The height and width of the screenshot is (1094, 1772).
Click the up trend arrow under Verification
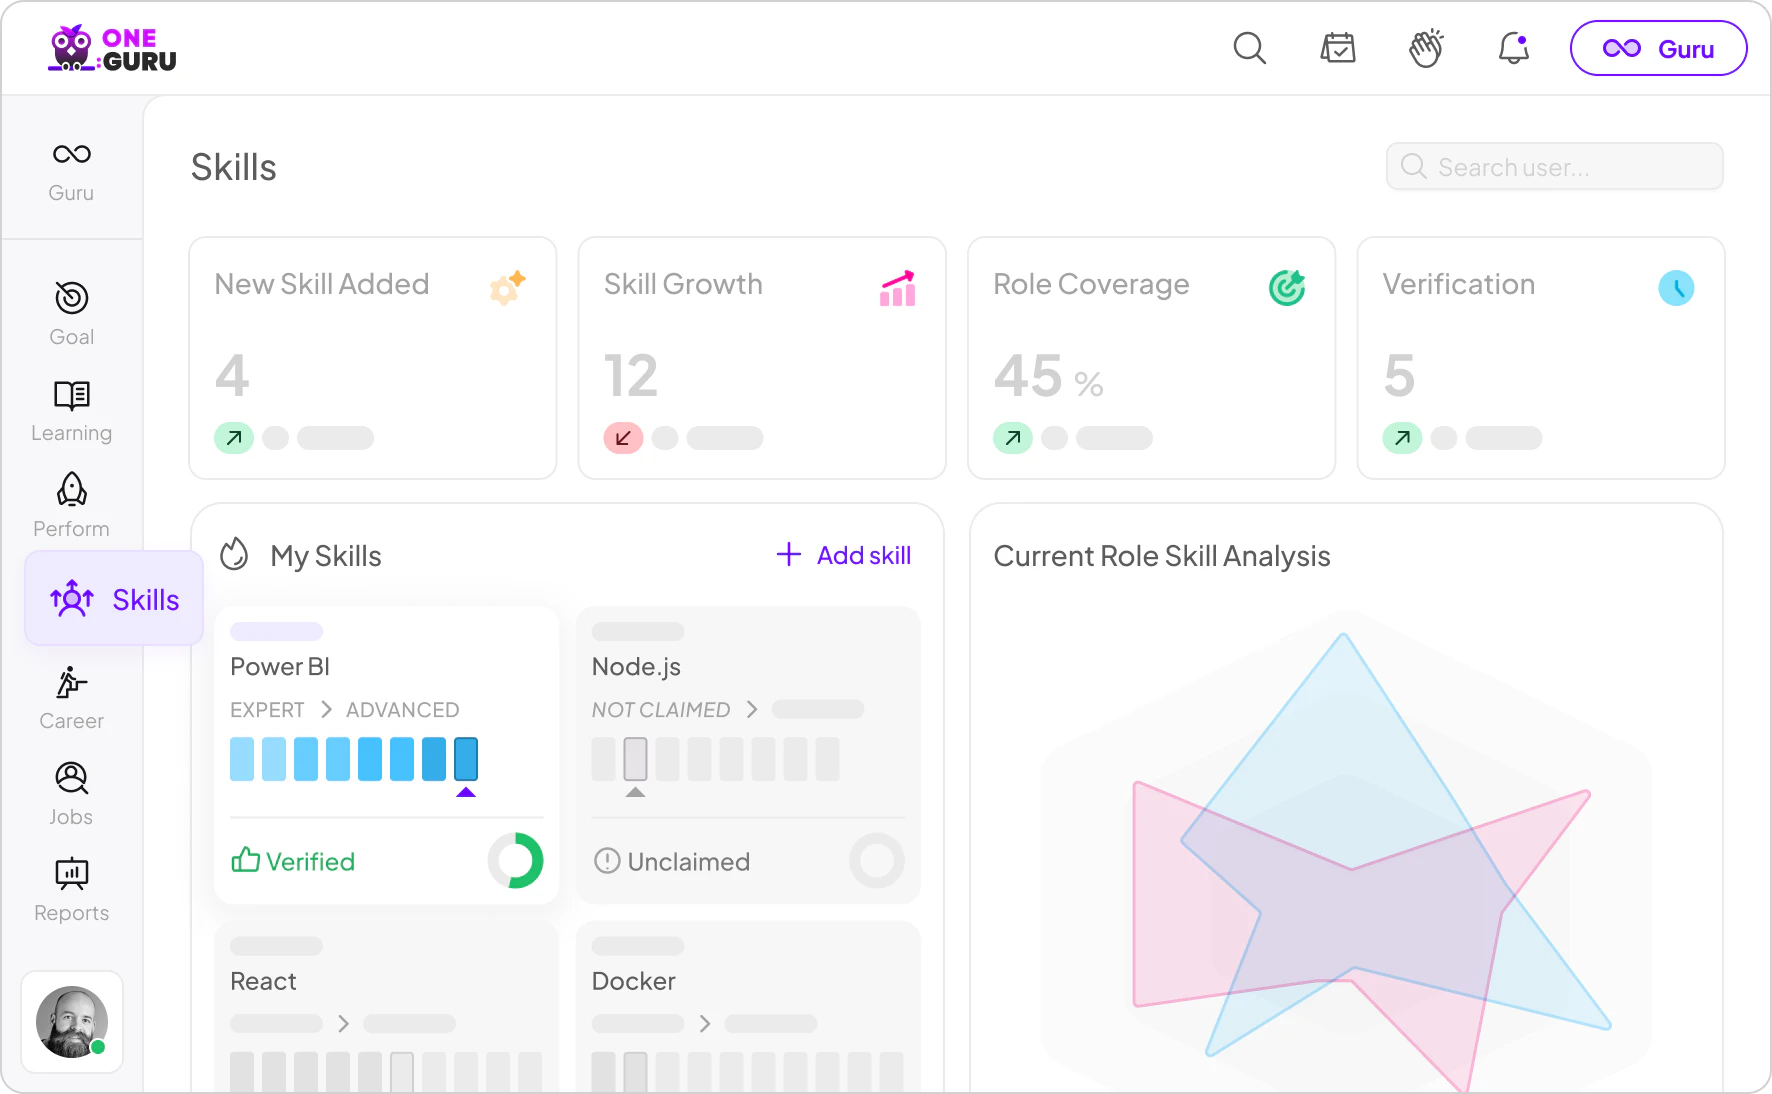1402,438
